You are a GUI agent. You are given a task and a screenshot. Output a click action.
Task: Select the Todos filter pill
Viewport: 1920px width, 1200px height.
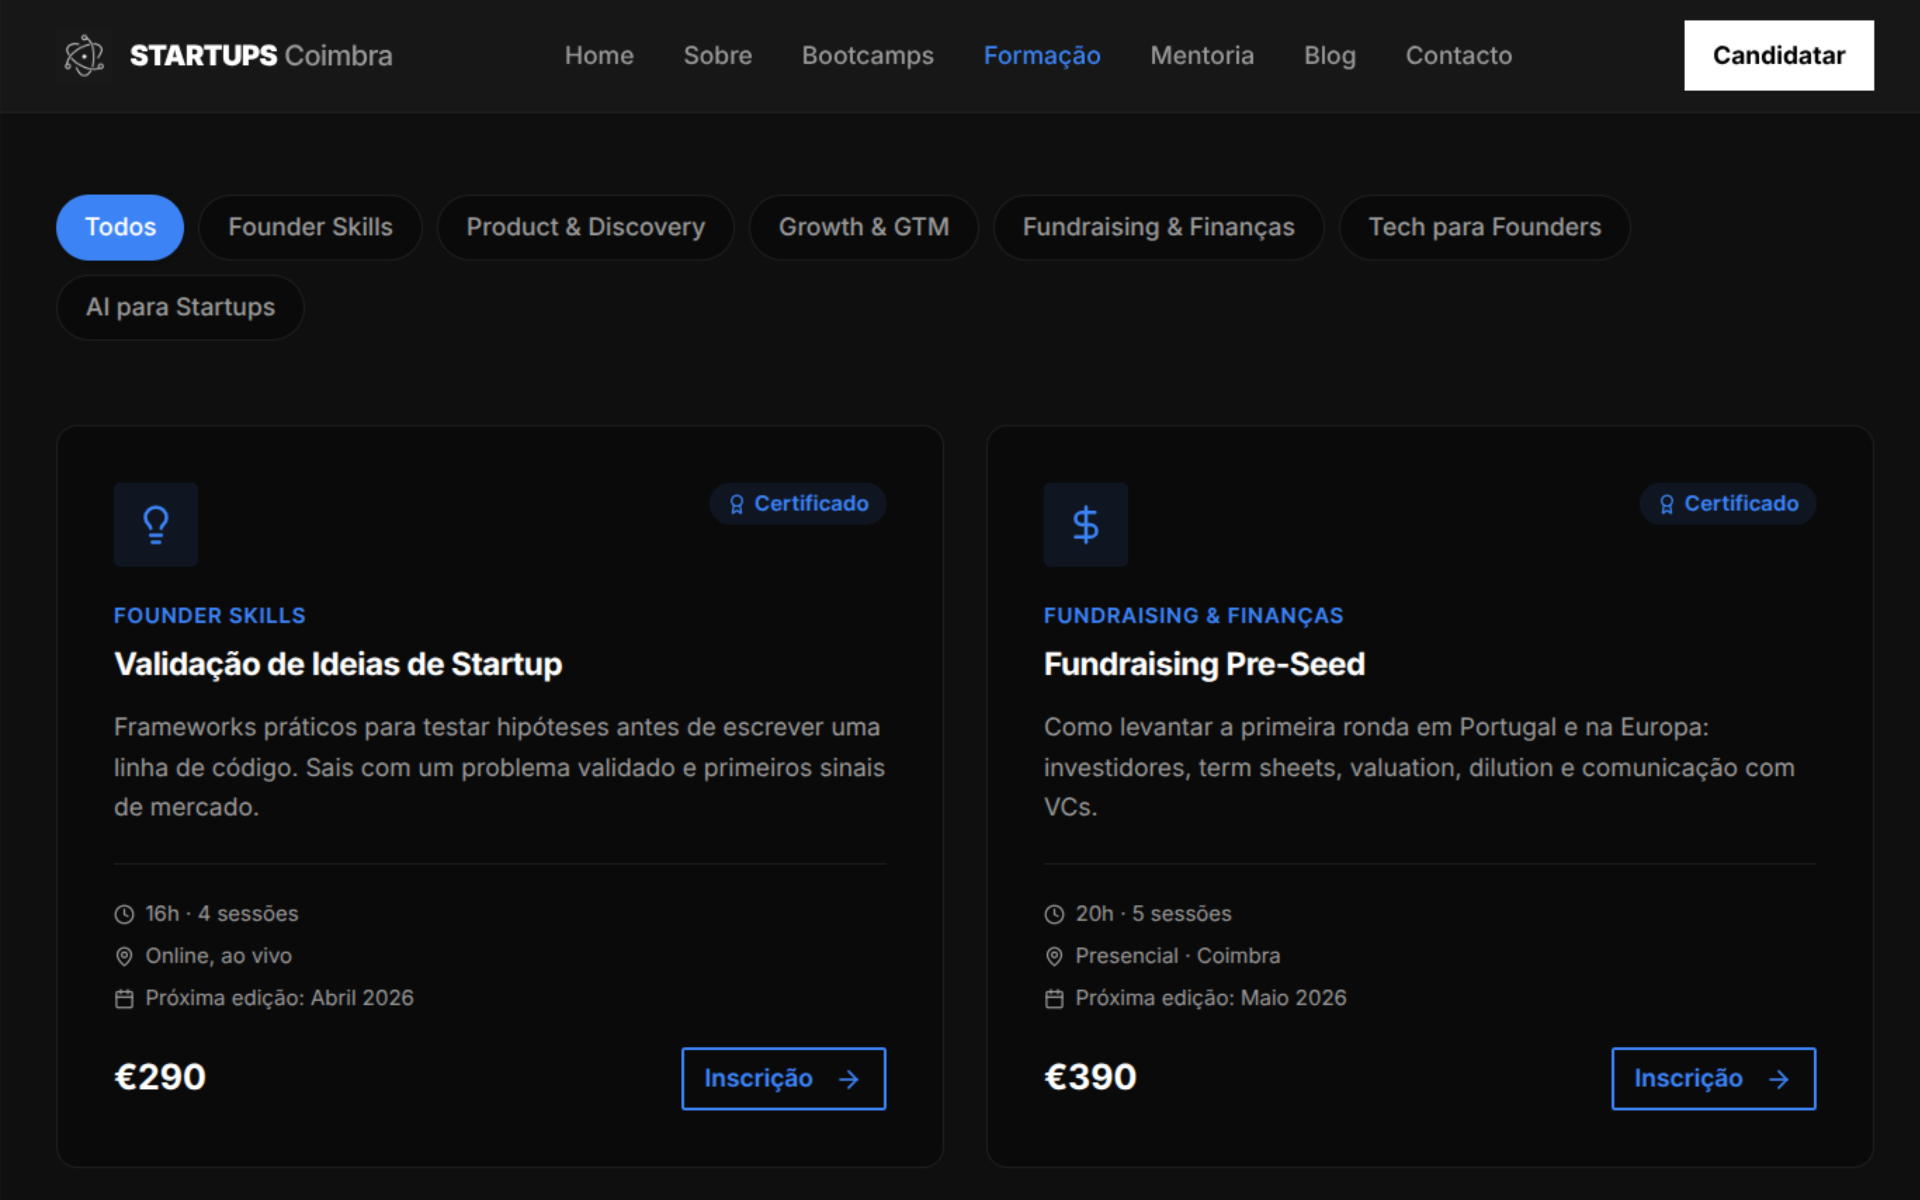tap(120, 227)
